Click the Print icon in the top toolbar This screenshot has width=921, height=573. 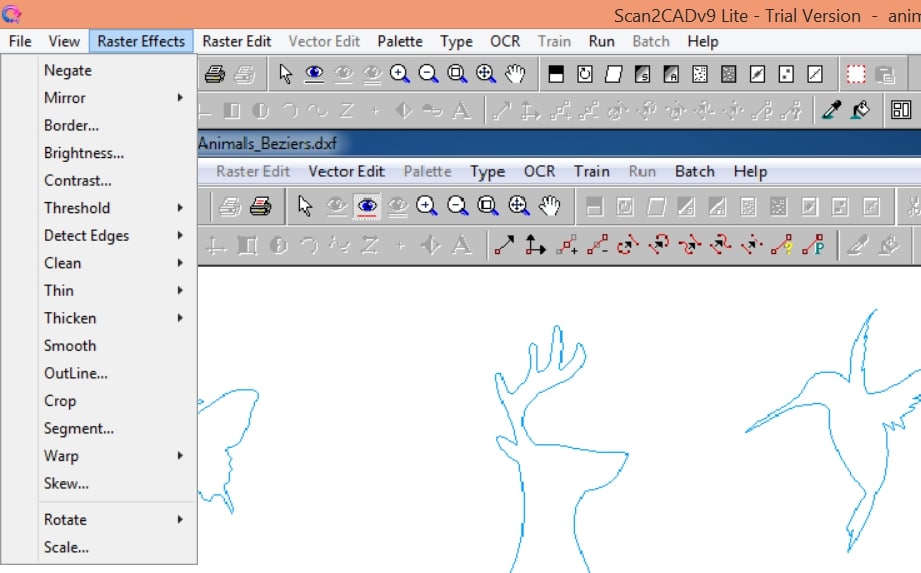click(x=215, y=74)
